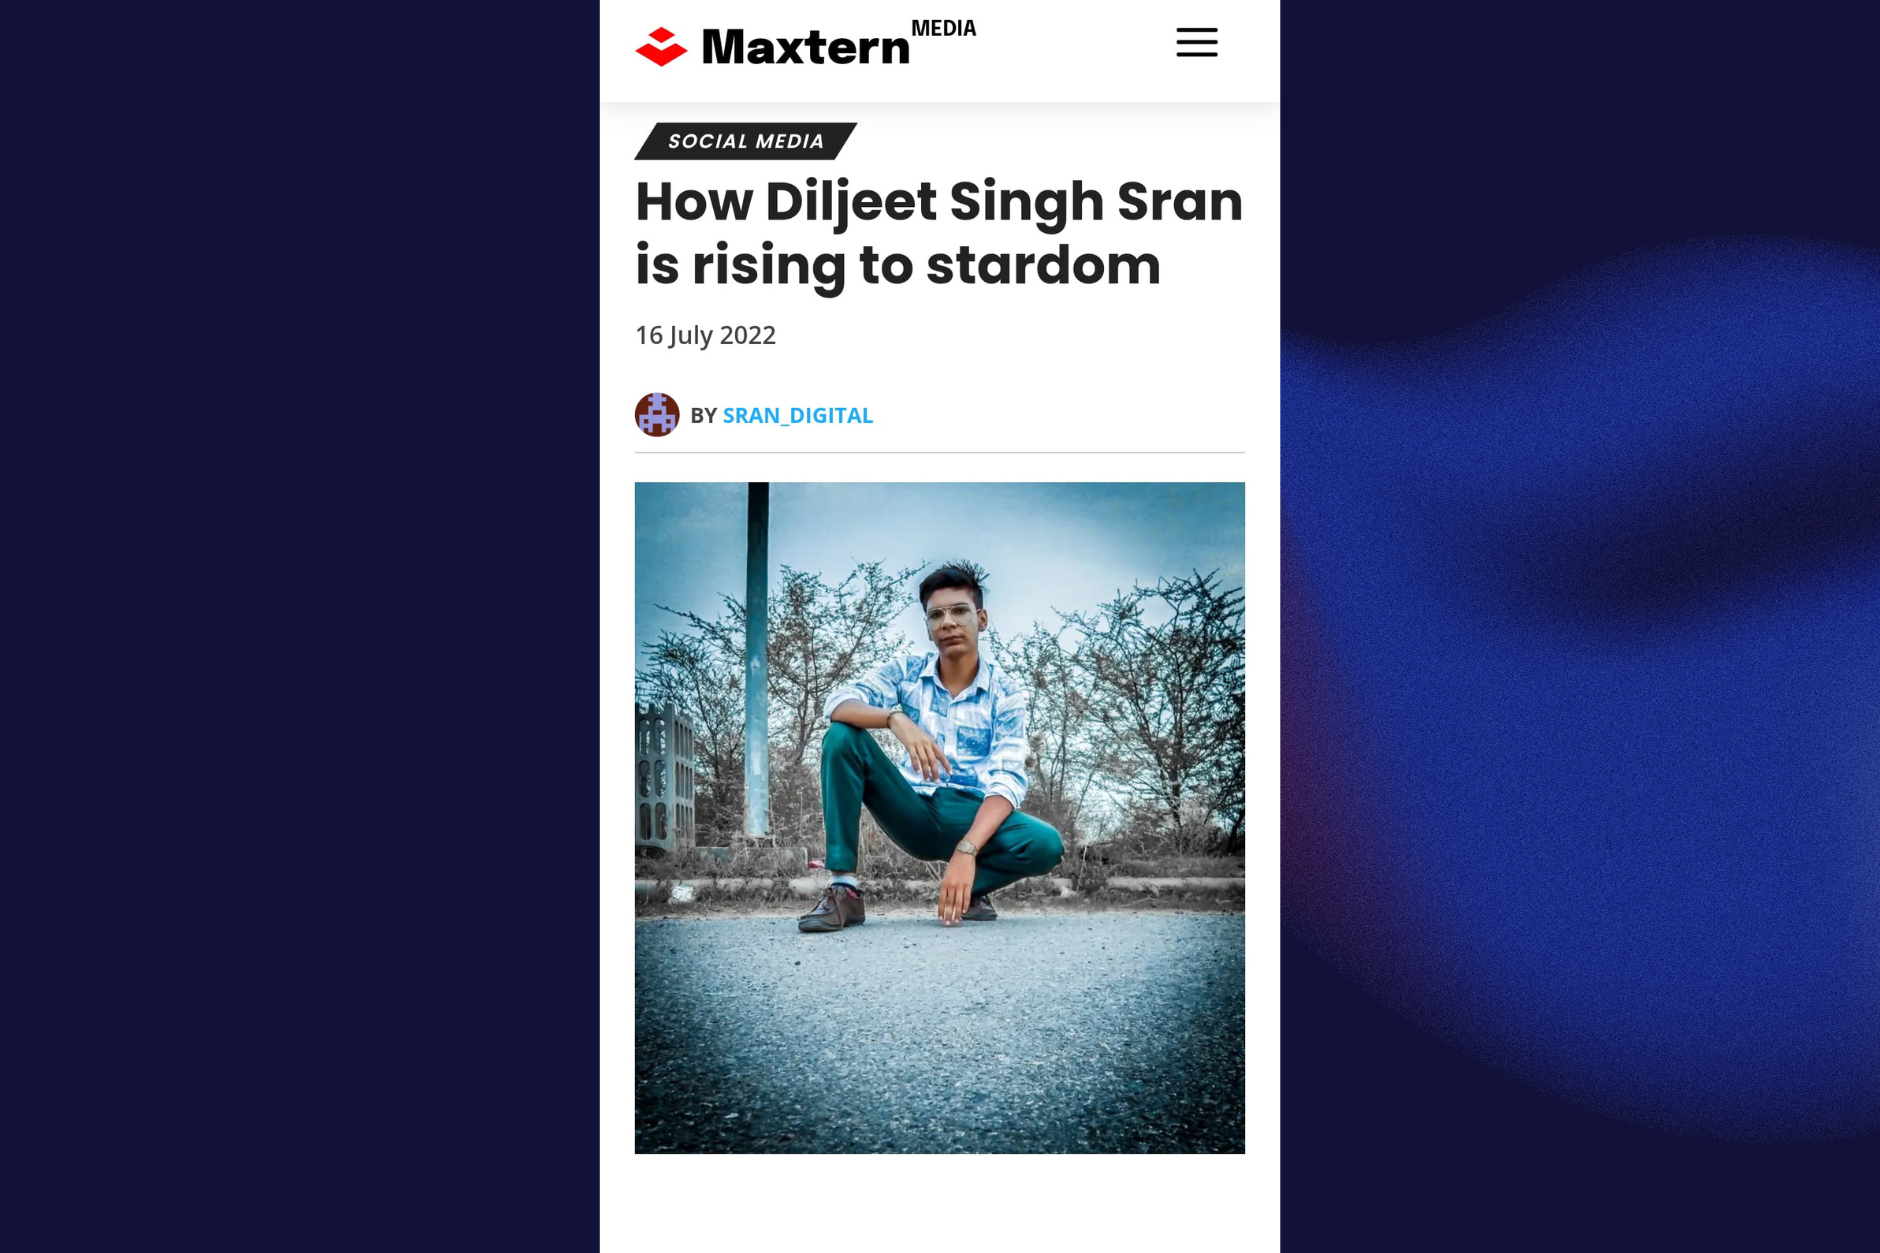1880x1253 pixels.
Task: Click the divider line under the author
Action: [x=939, y=452]
